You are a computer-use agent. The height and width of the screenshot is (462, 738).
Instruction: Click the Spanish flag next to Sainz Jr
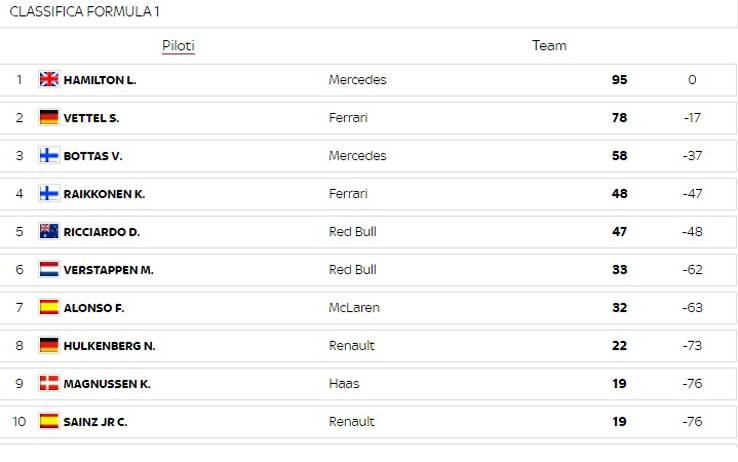pos(49,422)
